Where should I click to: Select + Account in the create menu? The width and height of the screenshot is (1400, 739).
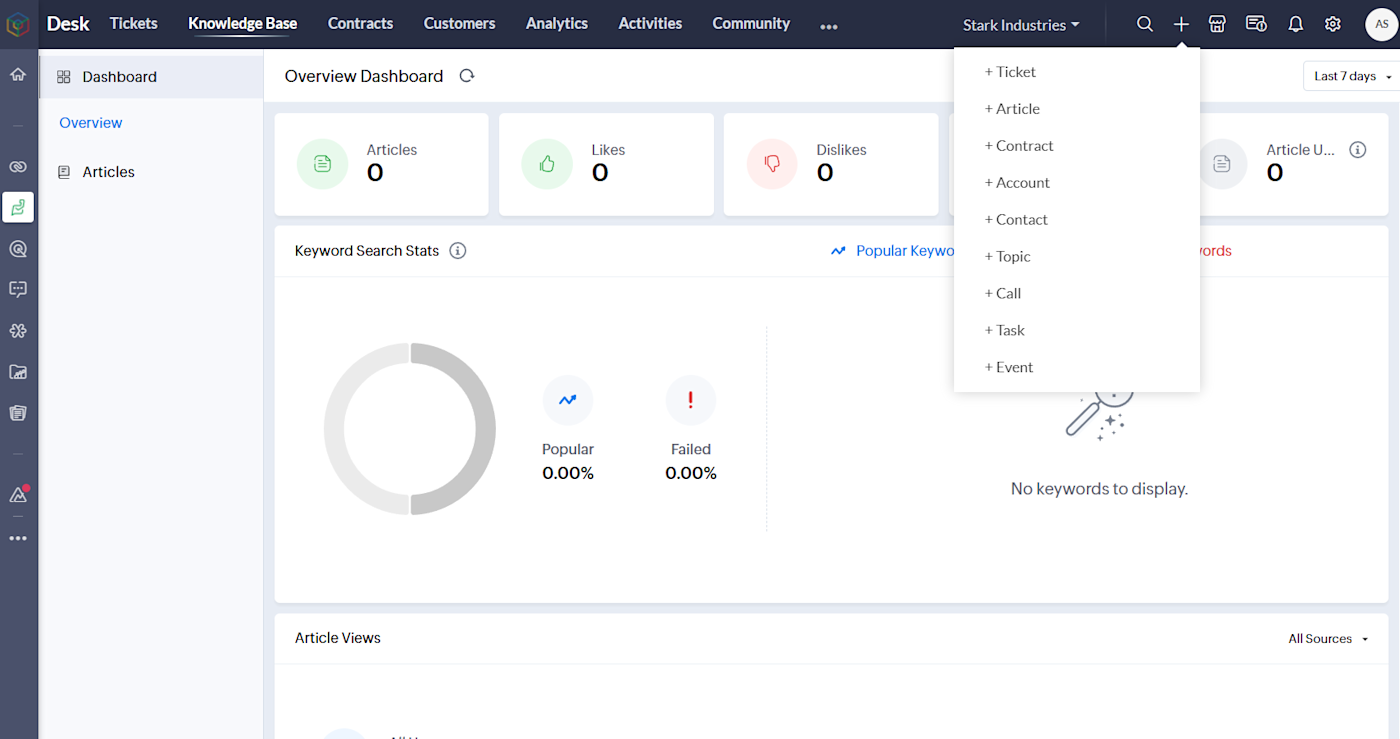coord(1077,183)
